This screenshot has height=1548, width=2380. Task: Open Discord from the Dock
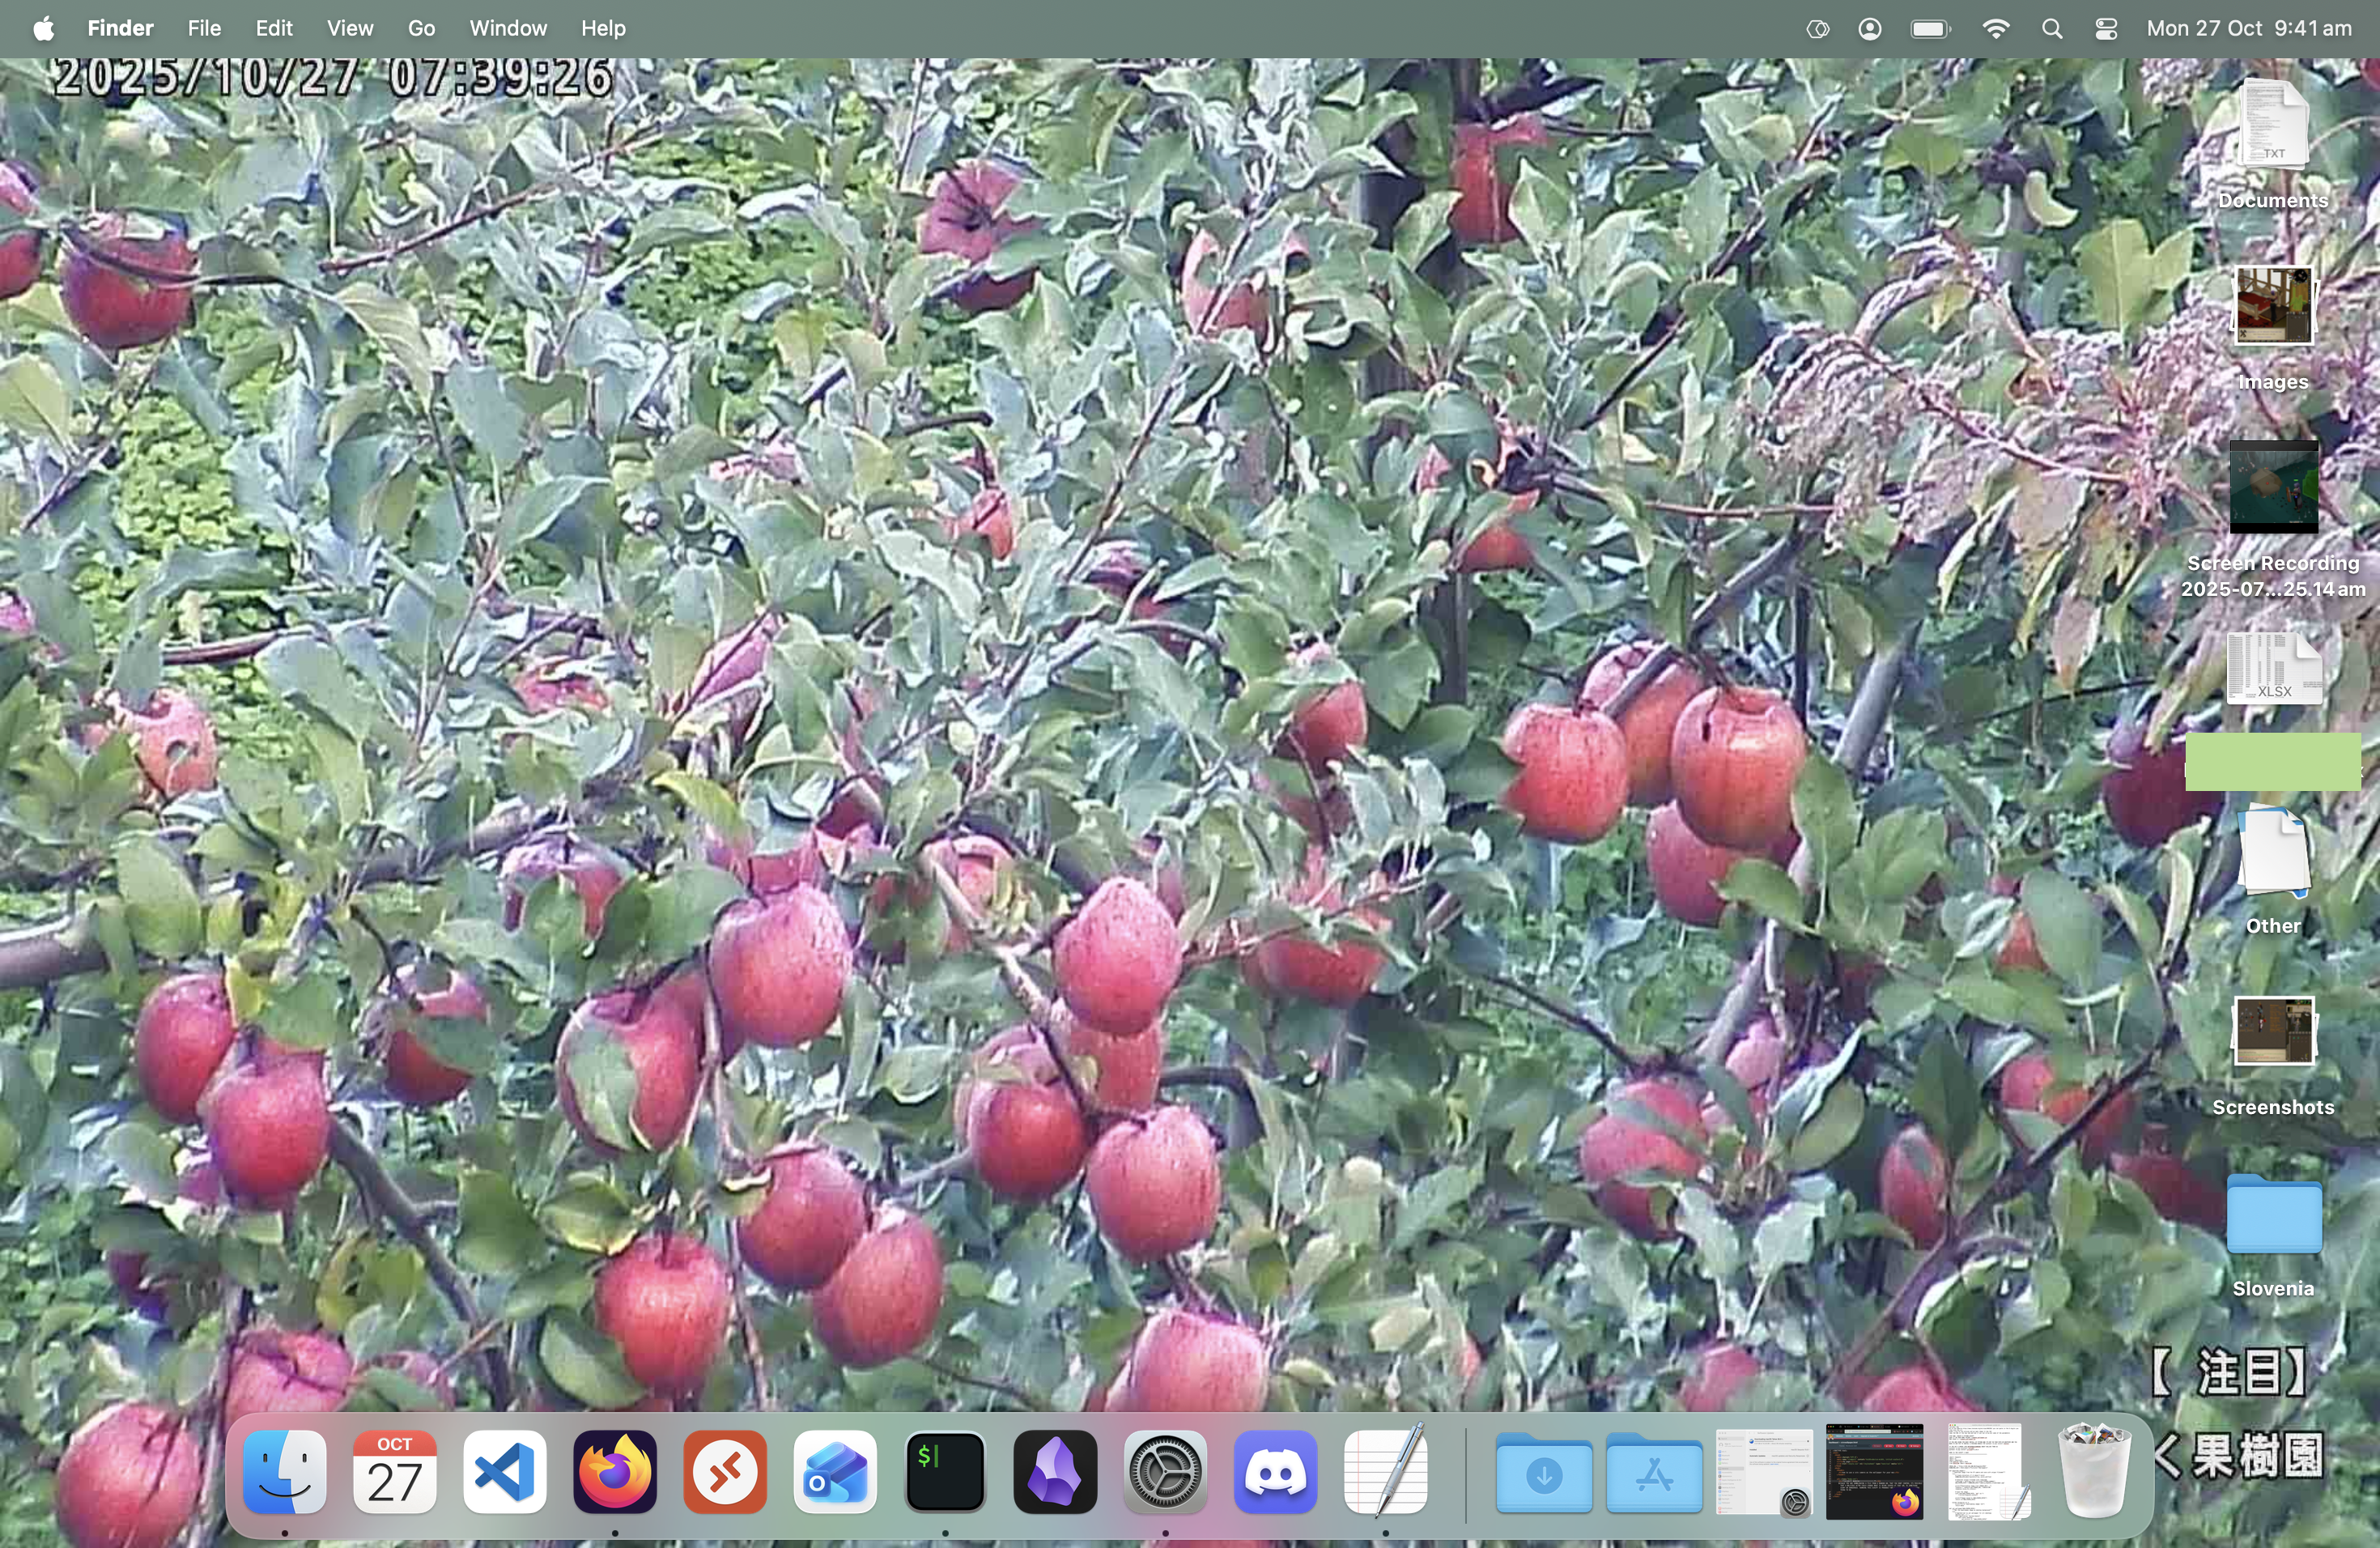[x=1275, y=1472]
